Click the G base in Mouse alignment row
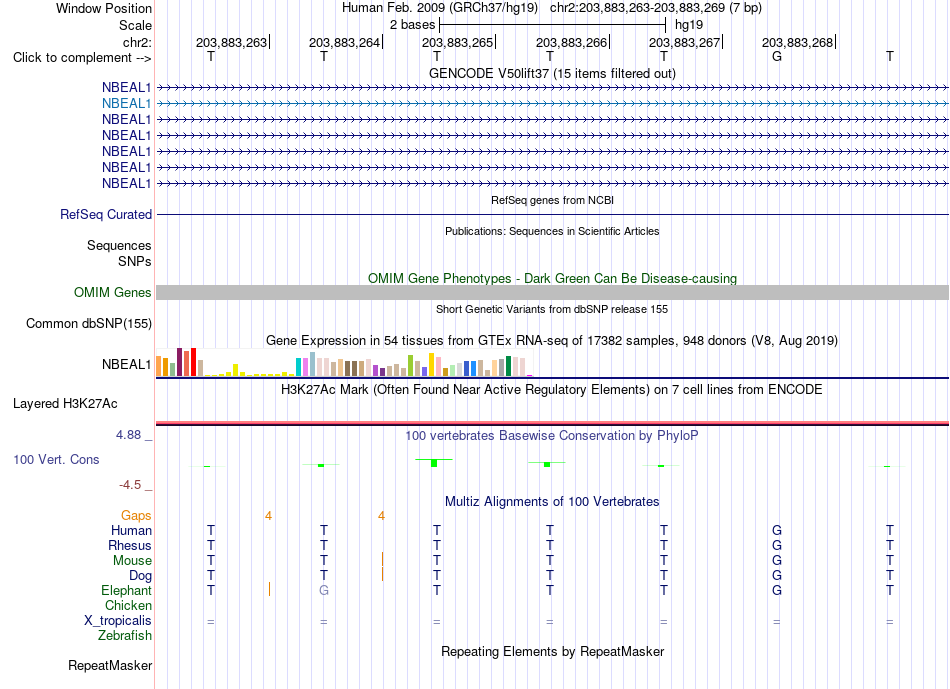Viewport: 950px width, 689px height. point(777,561)
